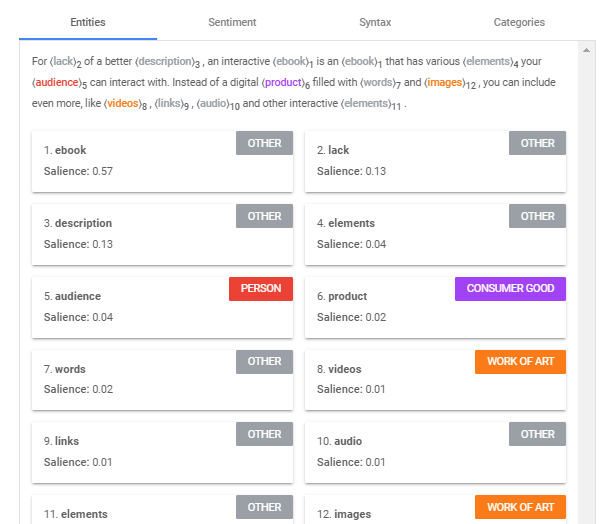Click the red PERSON badge on the audience card

[260, 289]
